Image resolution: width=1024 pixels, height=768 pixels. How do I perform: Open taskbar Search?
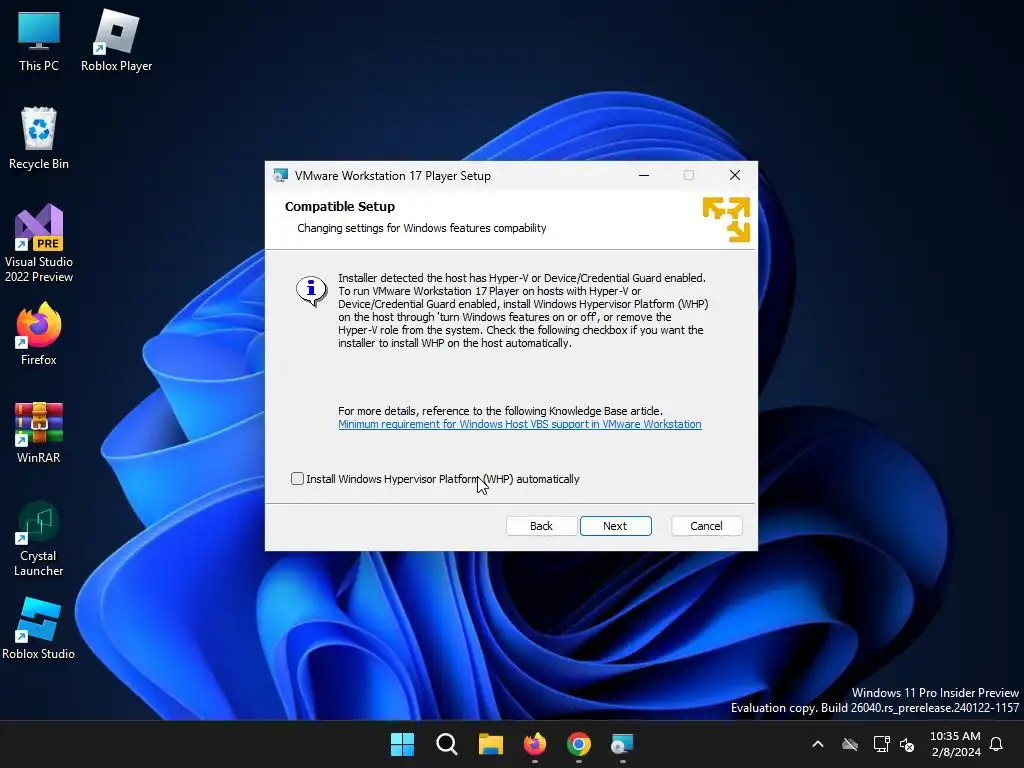[x=447, y=744]
